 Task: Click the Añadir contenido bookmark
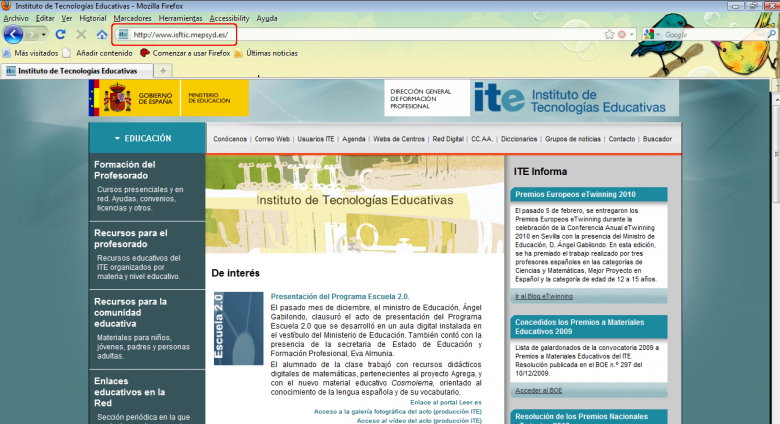[98, 53]
